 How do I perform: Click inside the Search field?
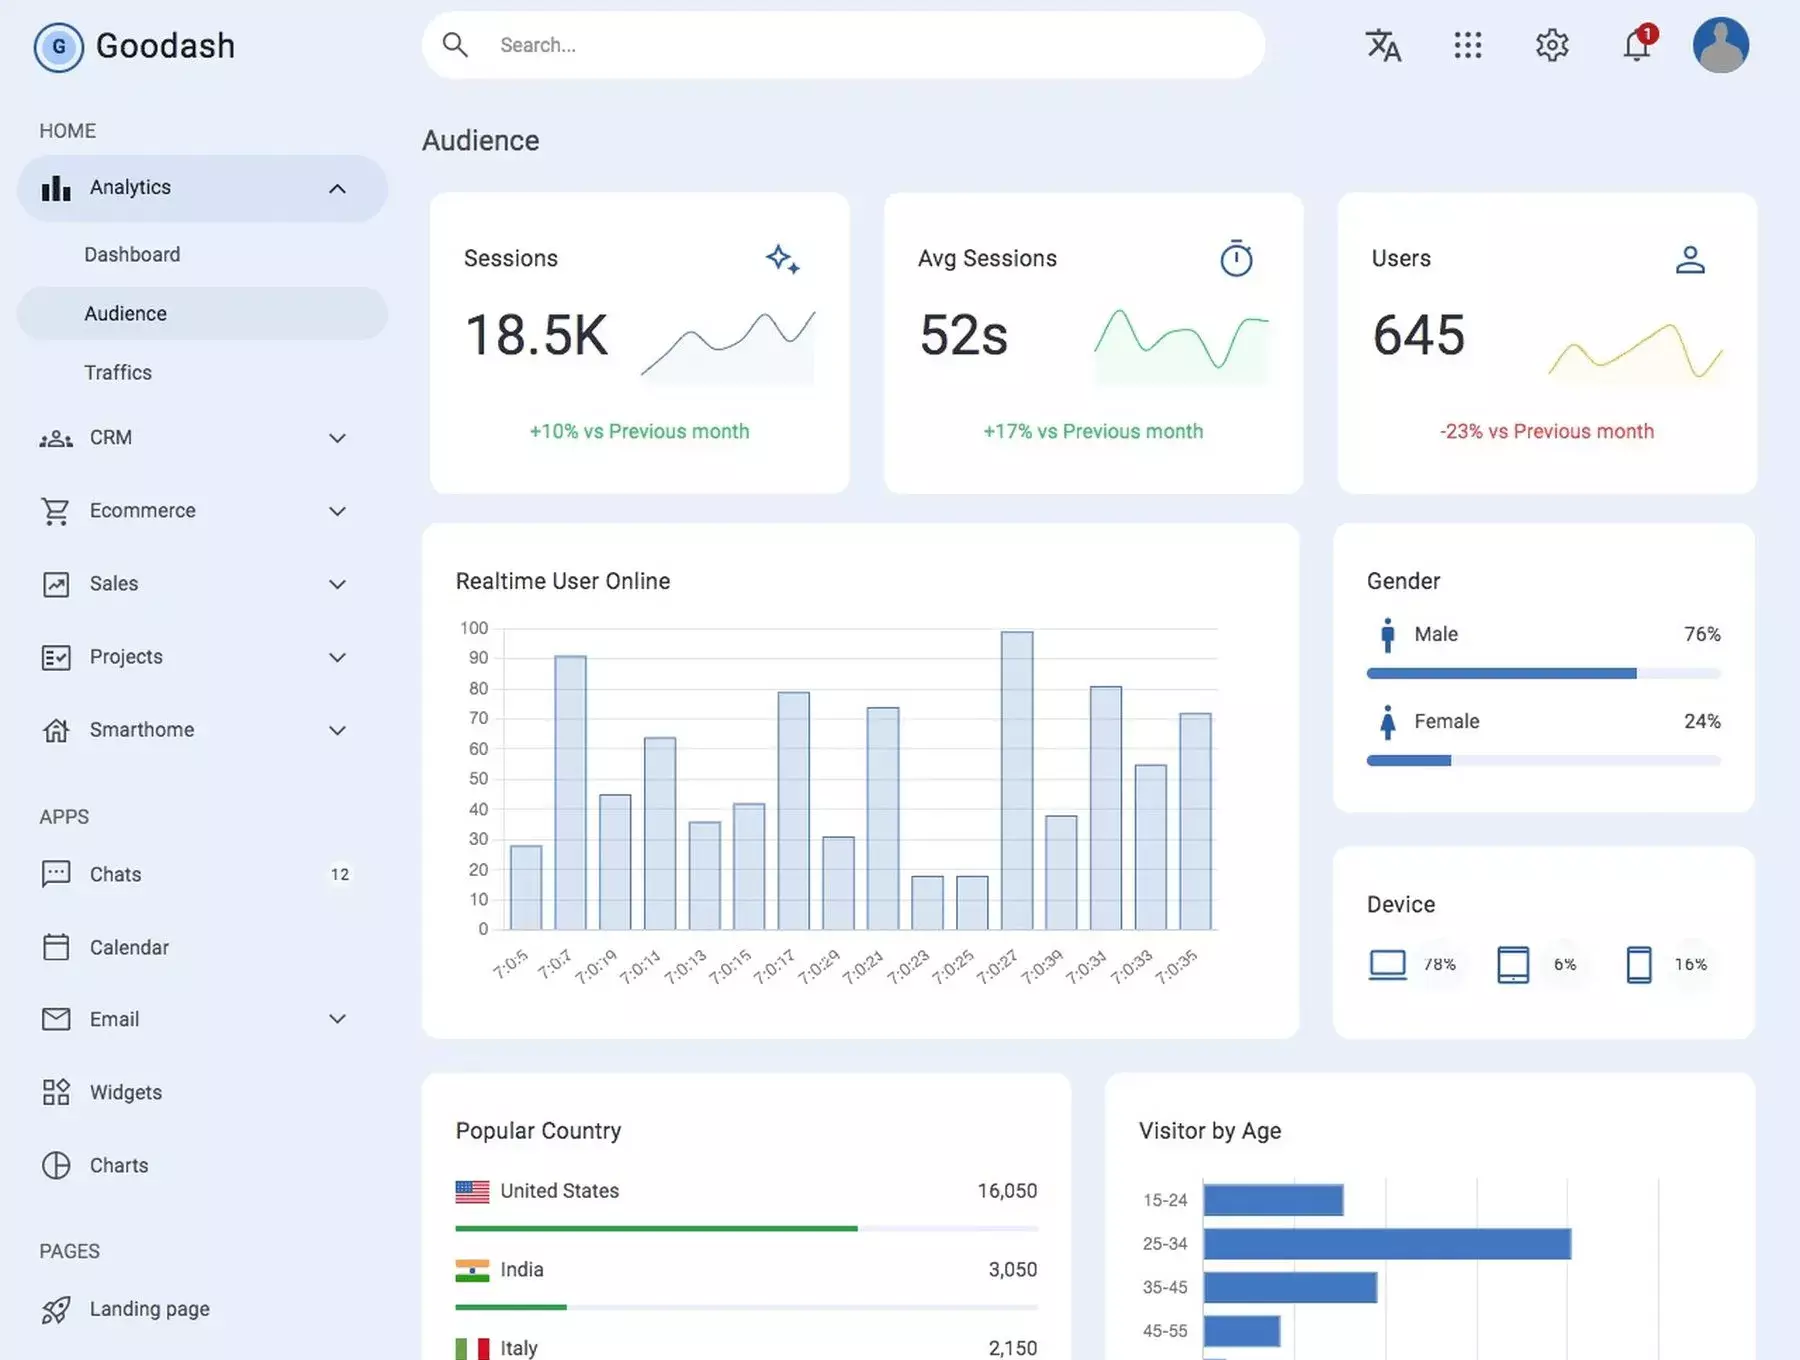click(843, 45)
